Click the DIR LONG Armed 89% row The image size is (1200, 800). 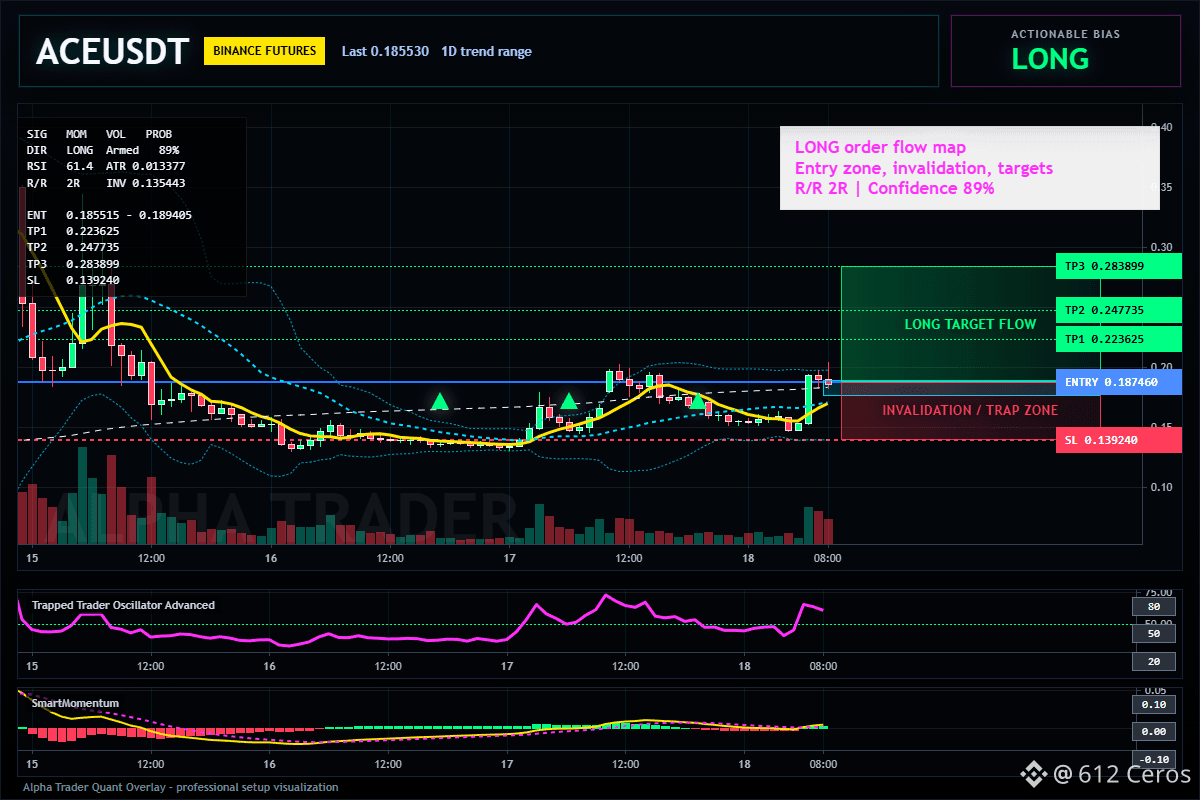click(x=103, y=149)
